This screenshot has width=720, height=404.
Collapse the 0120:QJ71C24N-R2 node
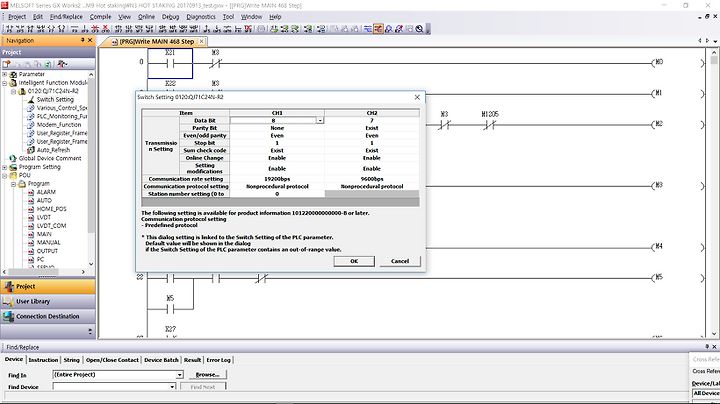(14, 91)
